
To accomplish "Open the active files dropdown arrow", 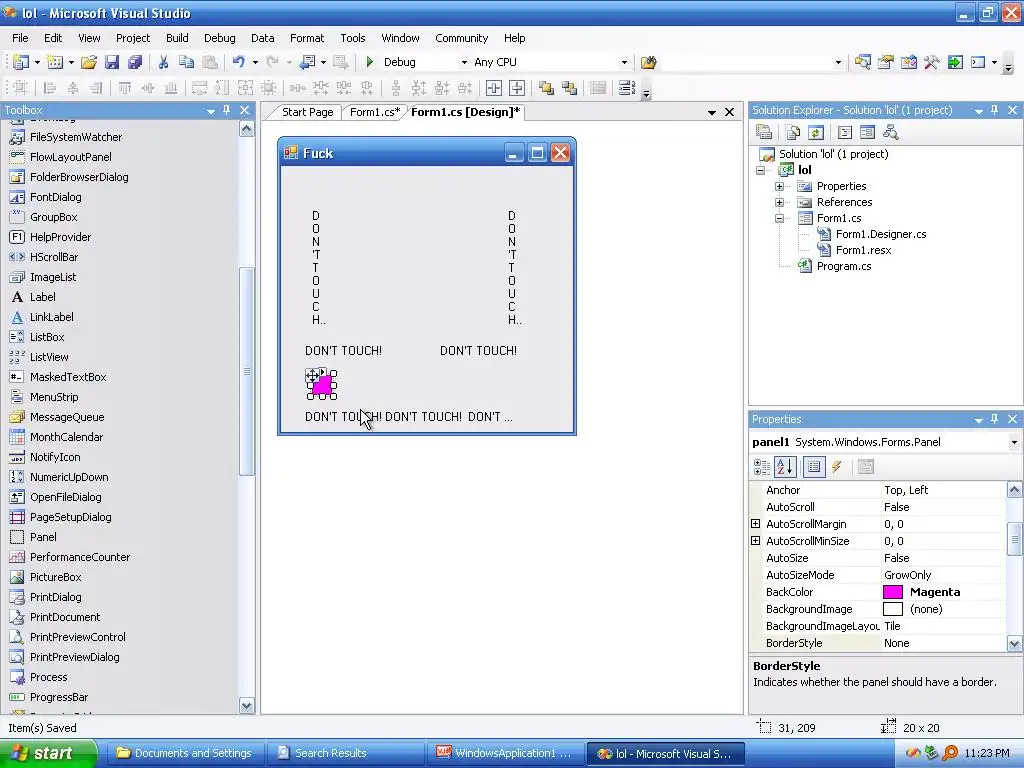I will [712, 112].
